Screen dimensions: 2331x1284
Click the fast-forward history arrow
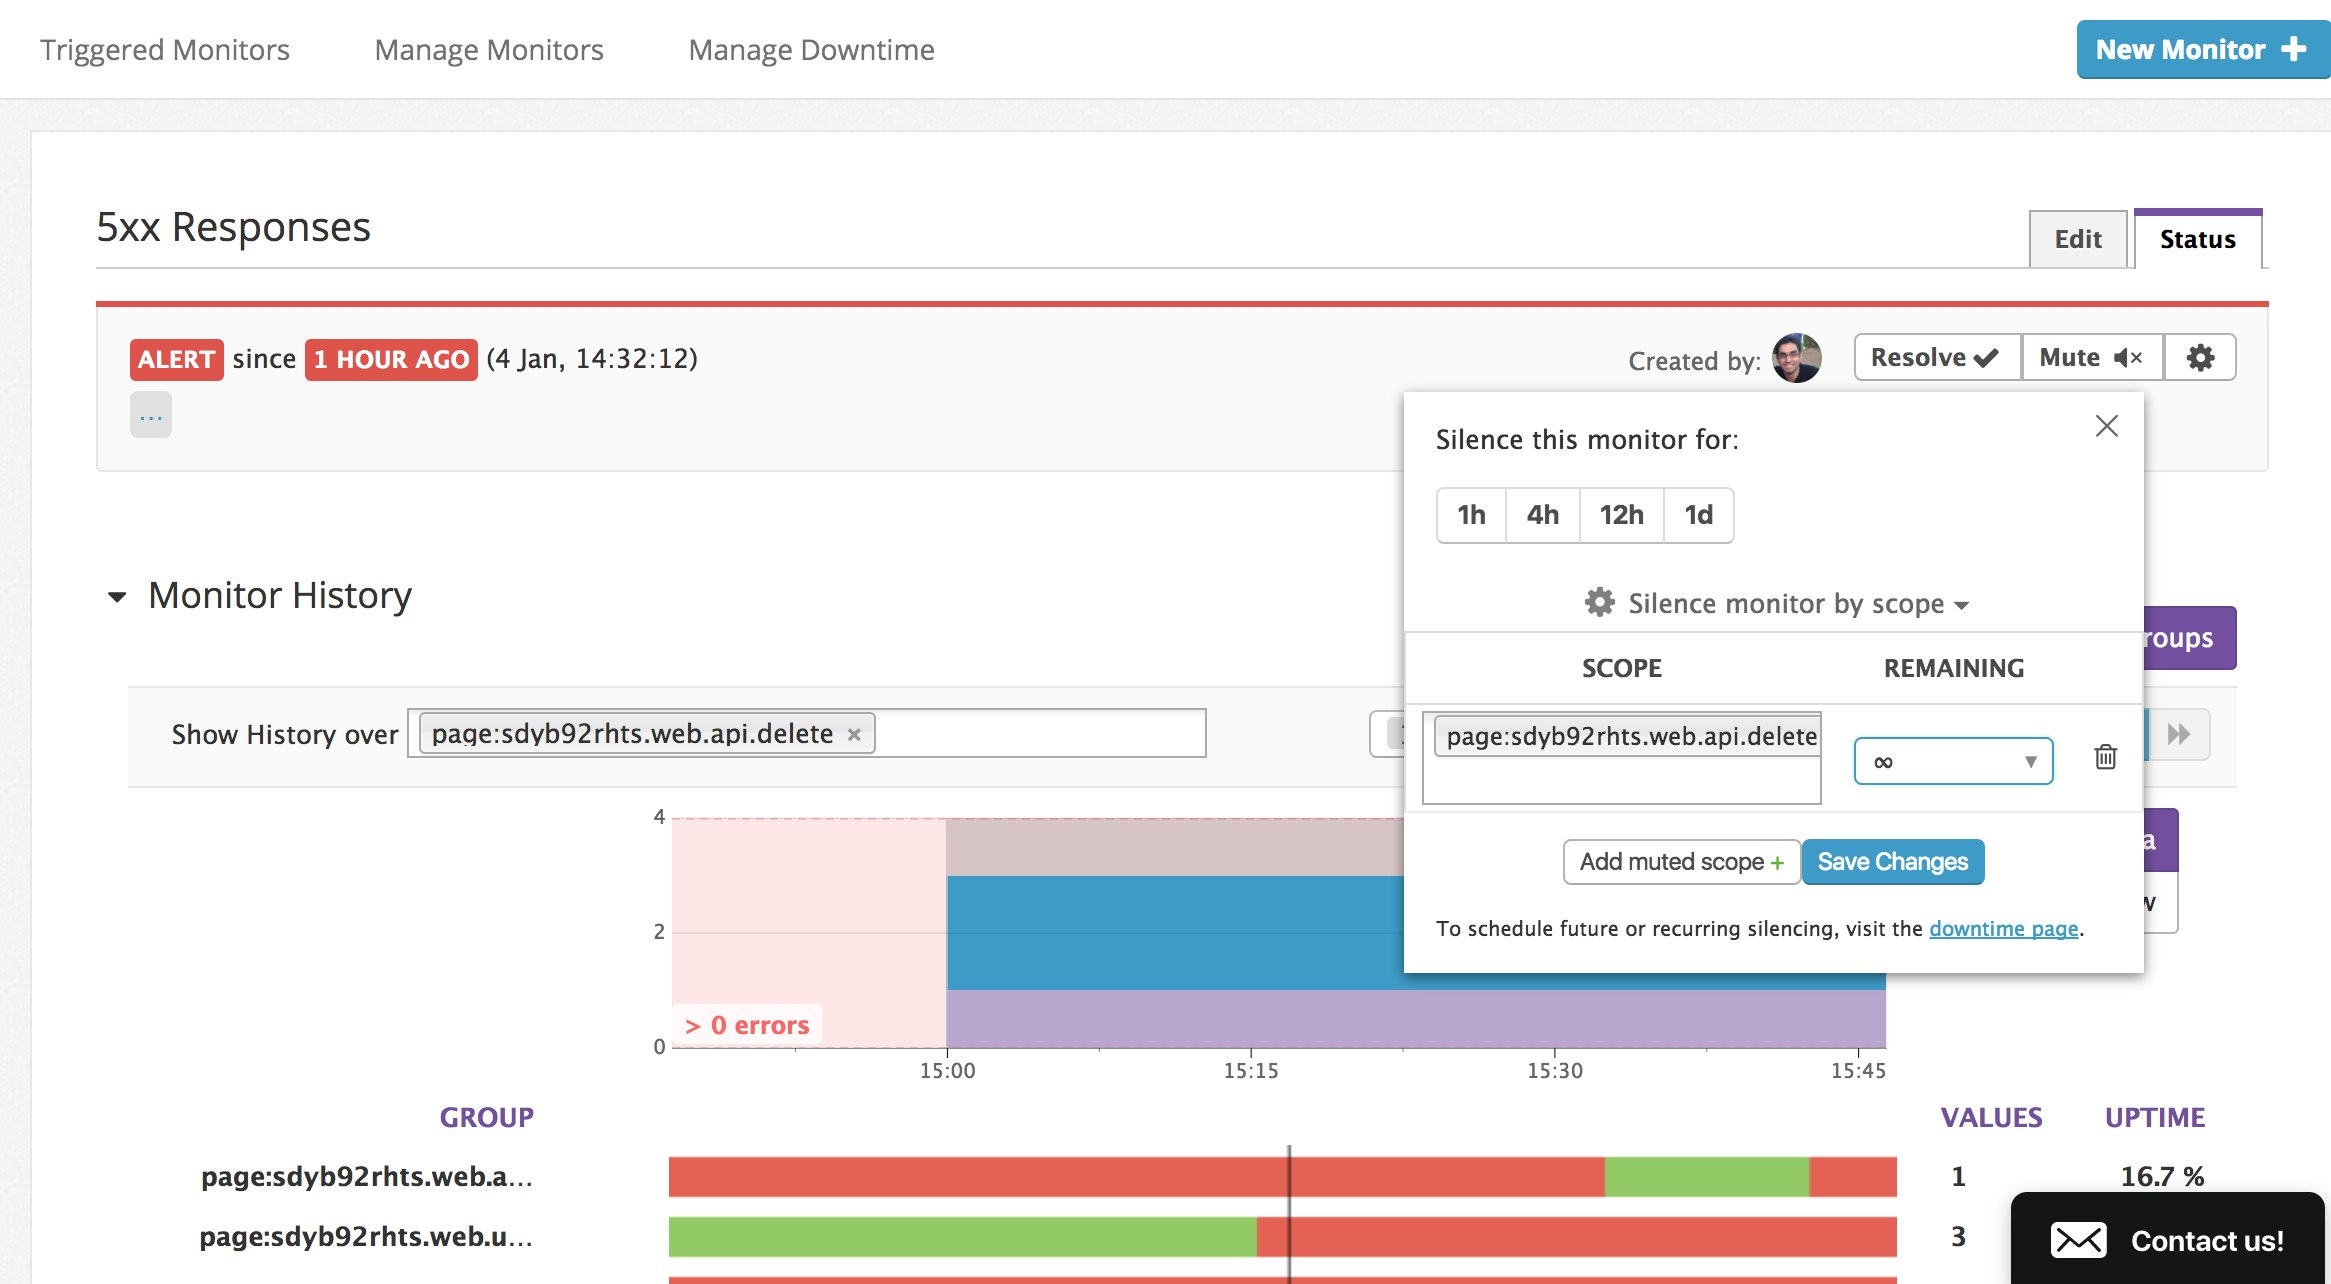pyautogui.click(x=2179, y=735)
